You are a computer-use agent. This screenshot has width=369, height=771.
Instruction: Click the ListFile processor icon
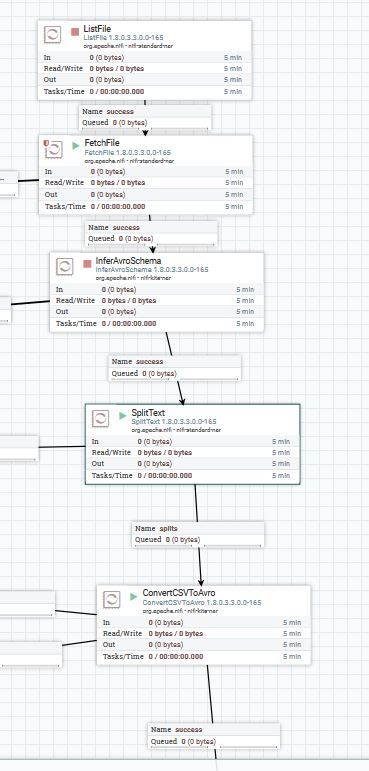[53, 35]
